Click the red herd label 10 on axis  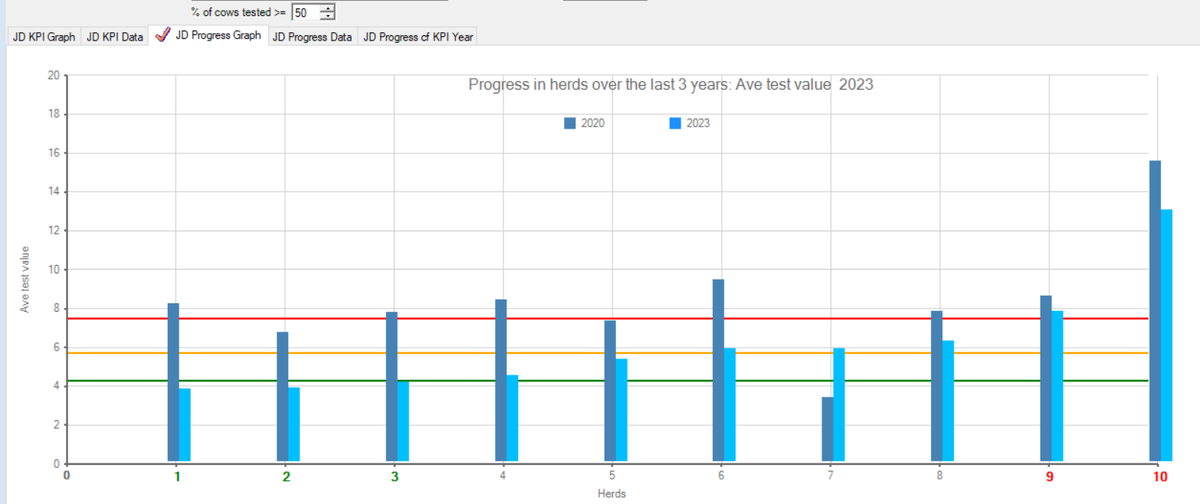(1158, 477)
